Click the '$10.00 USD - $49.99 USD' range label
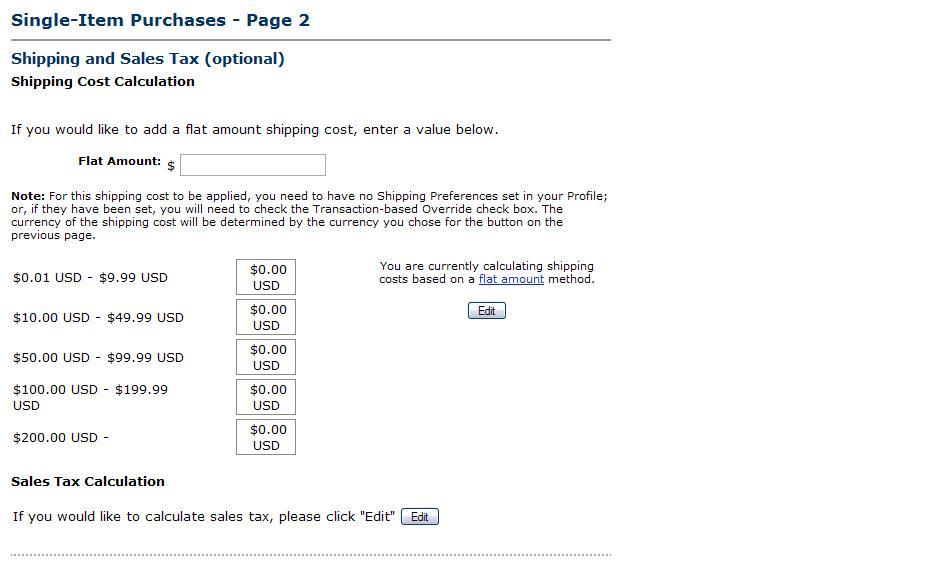The image size is (927, 566). (98, 318)
